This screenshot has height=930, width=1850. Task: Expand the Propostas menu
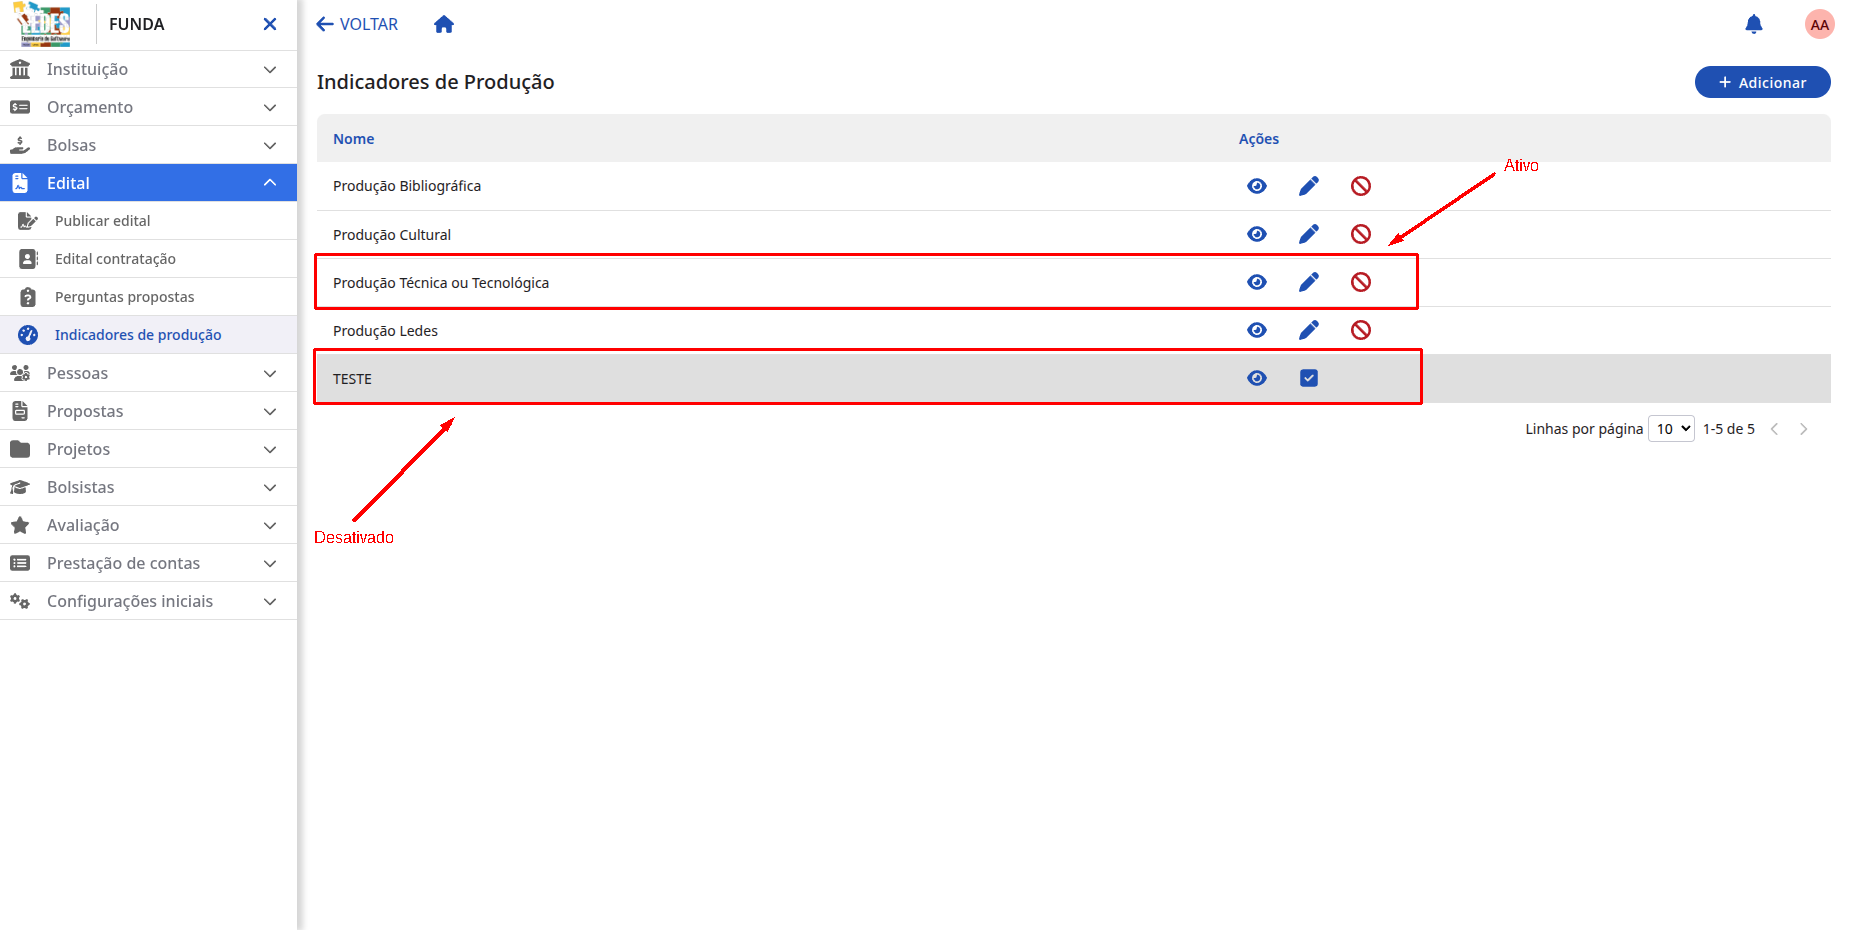(x=148, y=411)
